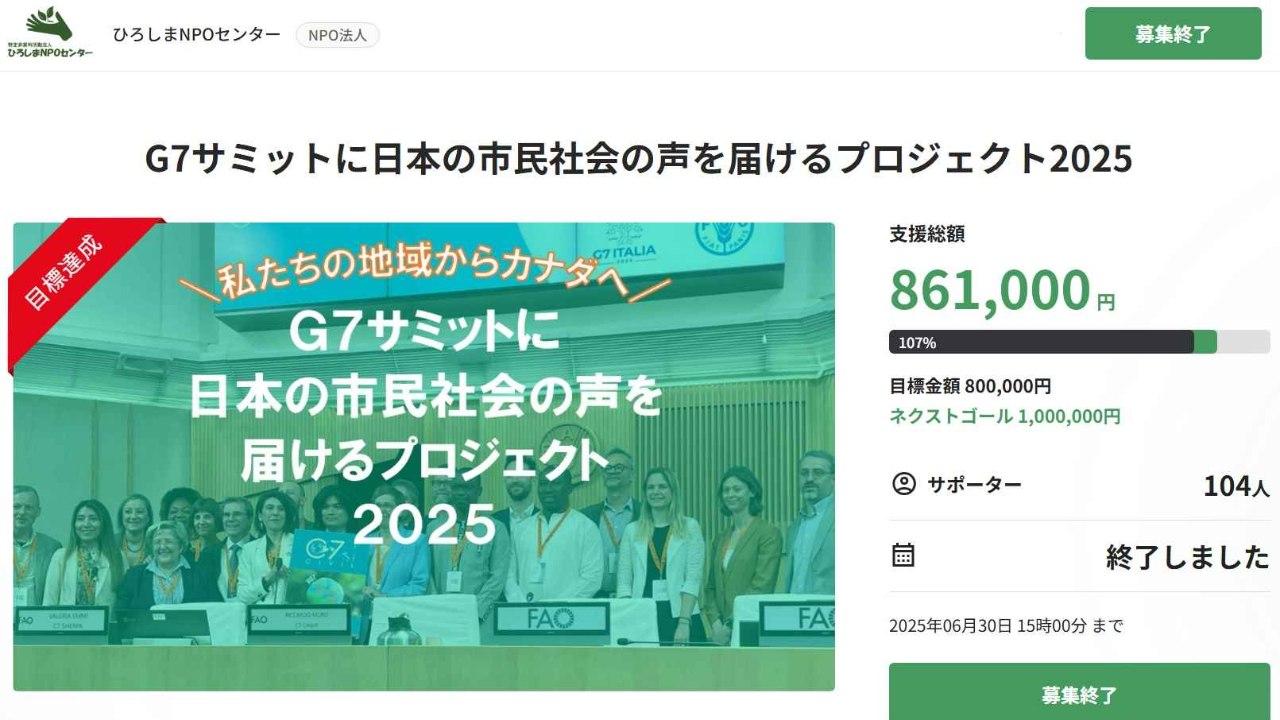
Task: Click the 終了しました status text
Action: tap(1187, 557)
